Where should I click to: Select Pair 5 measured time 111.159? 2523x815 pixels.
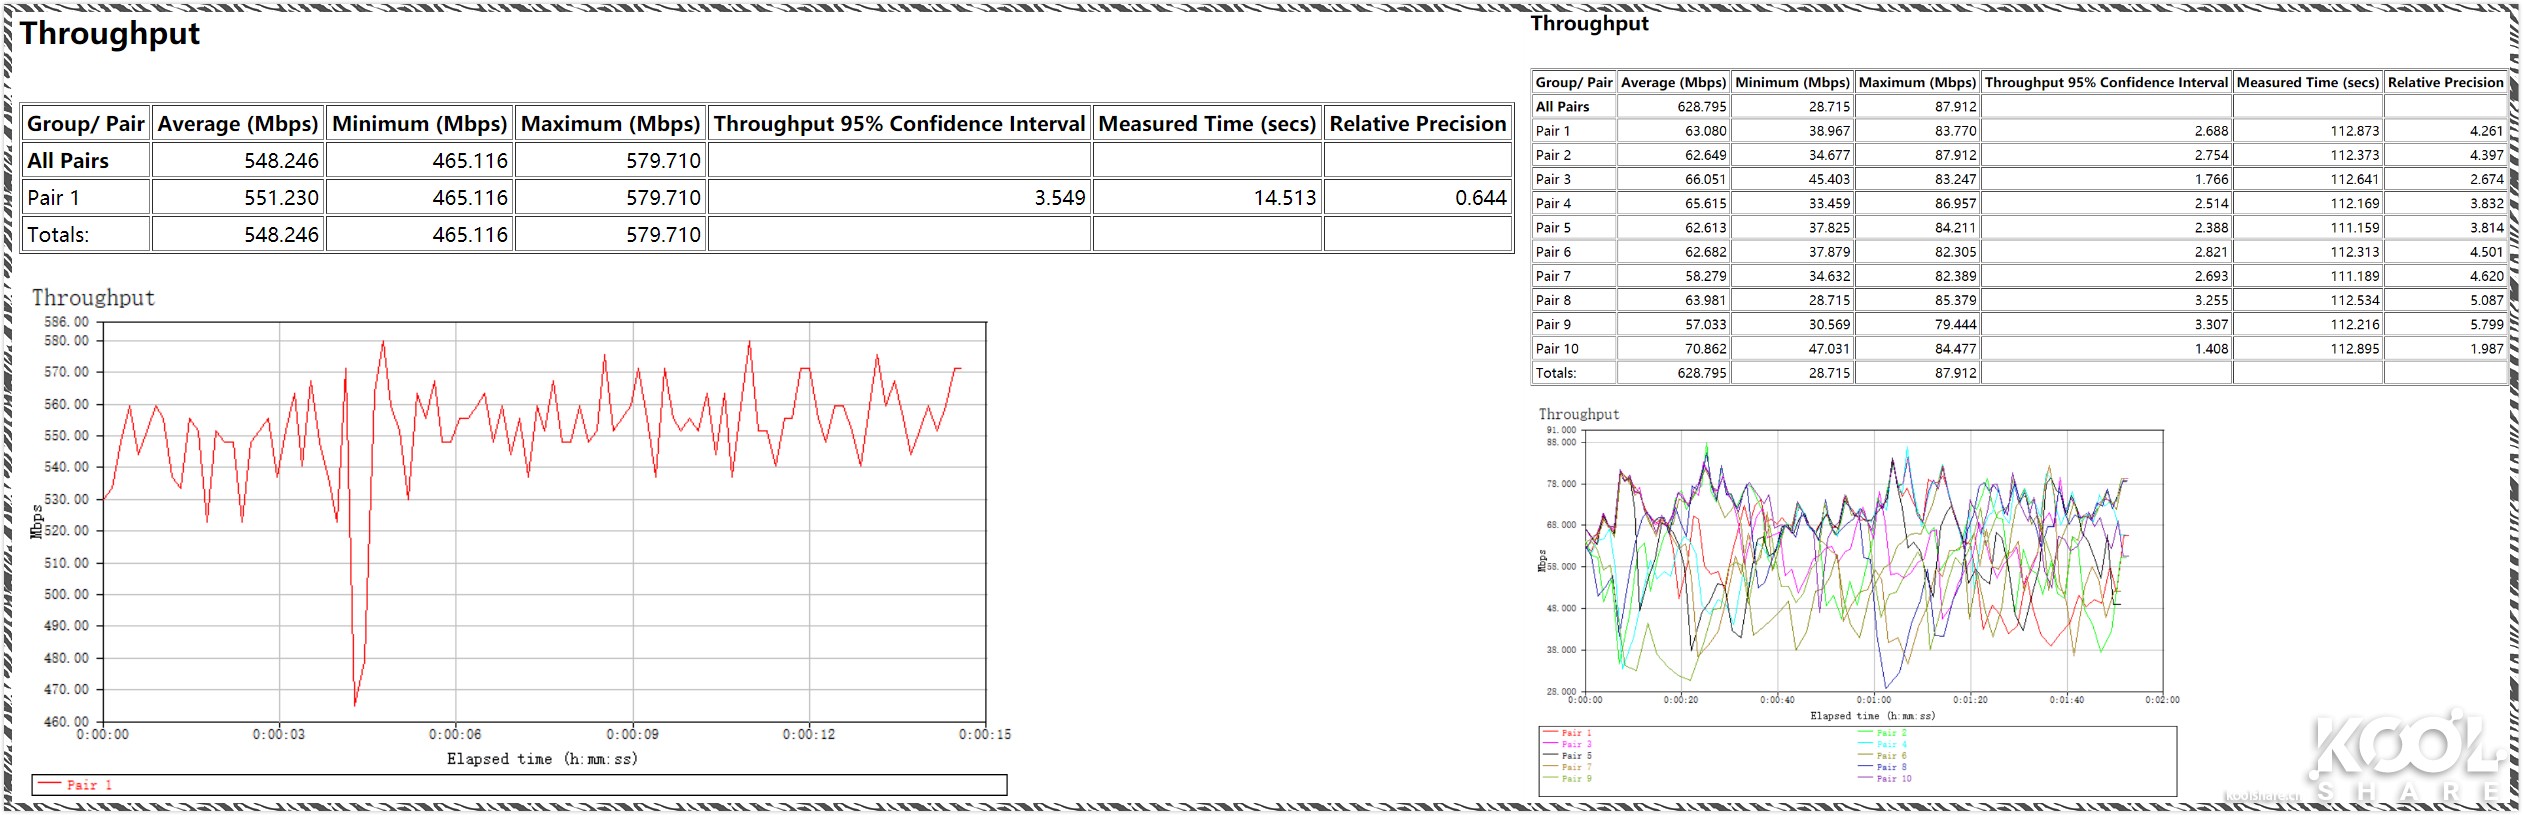coord(2355,228)
